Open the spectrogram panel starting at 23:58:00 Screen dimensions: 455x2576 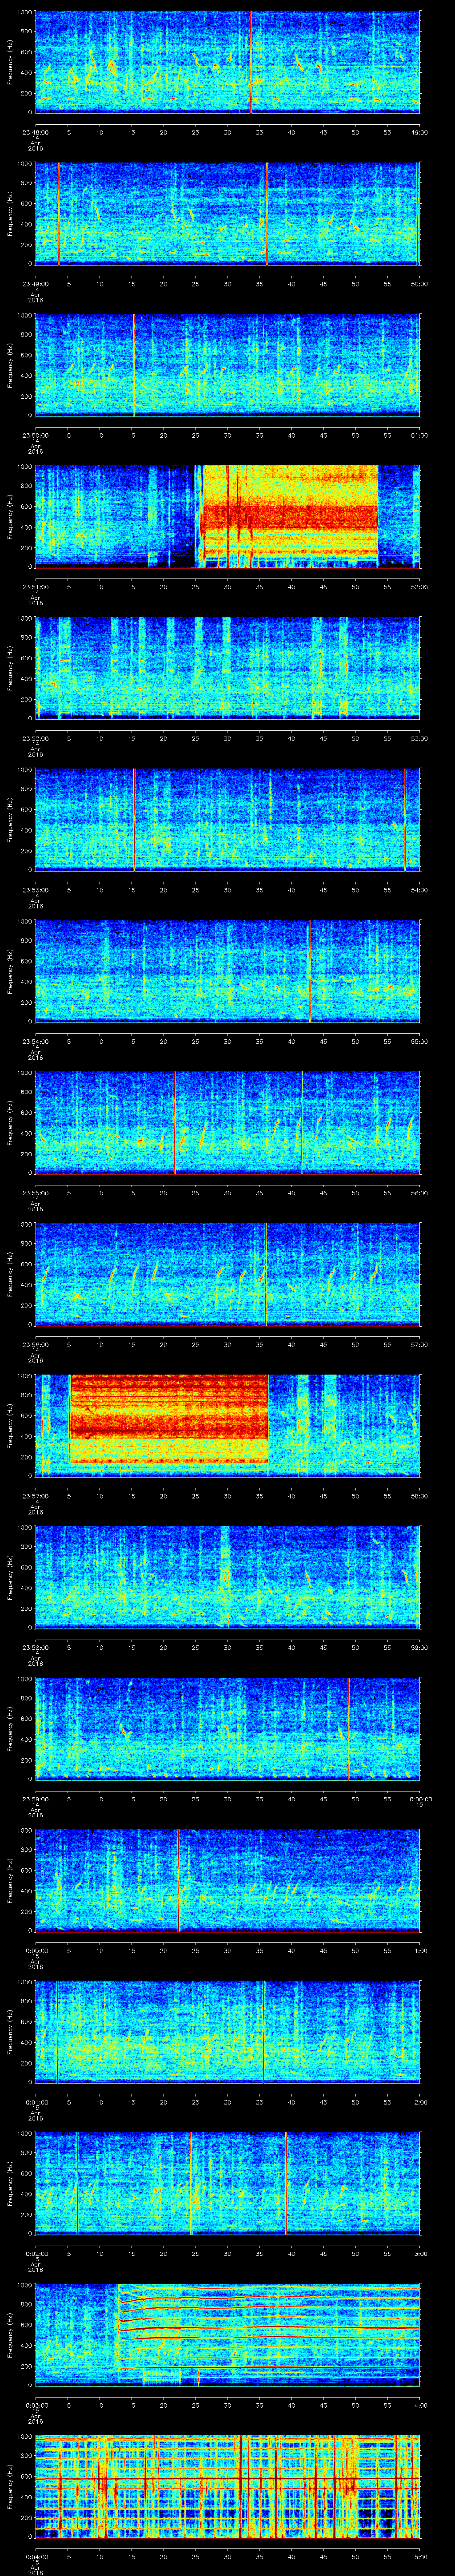(x=228, y=1577)
